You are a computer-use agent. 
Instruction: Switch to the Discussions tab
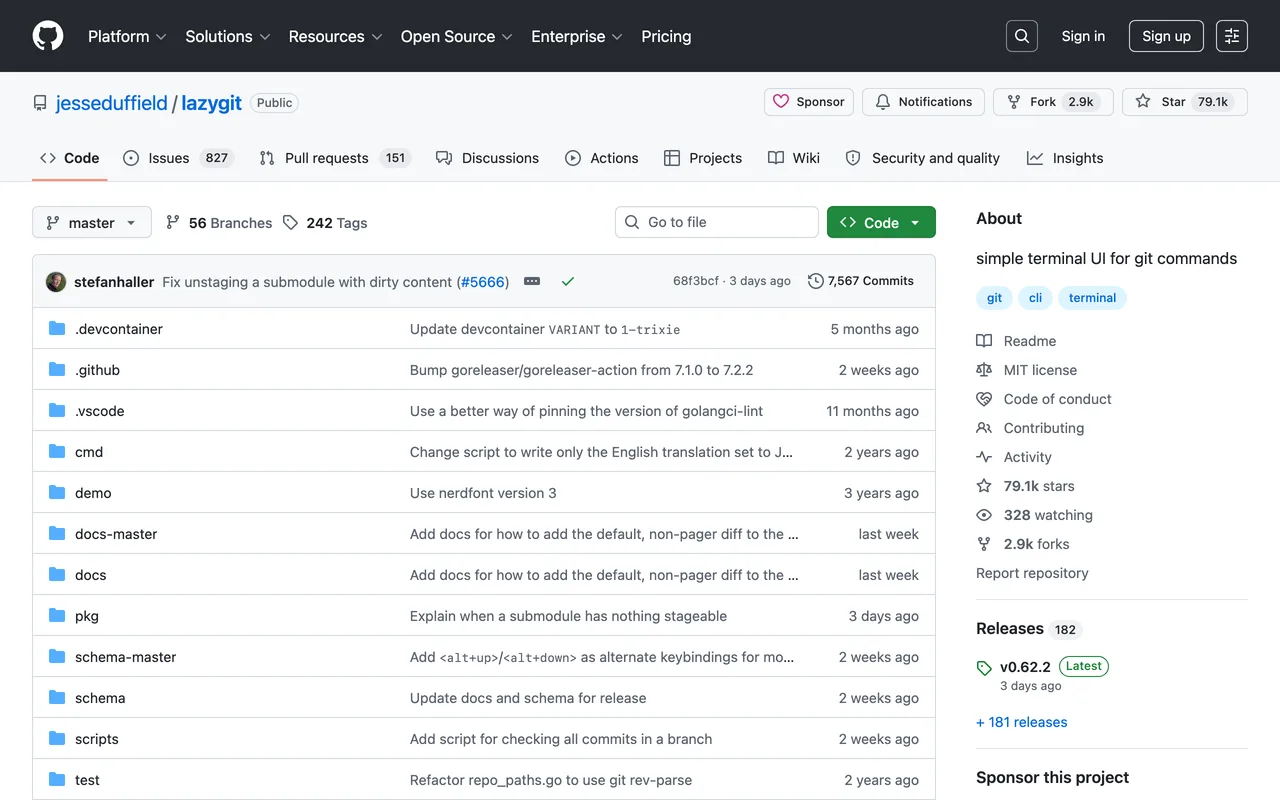point(487,158)
